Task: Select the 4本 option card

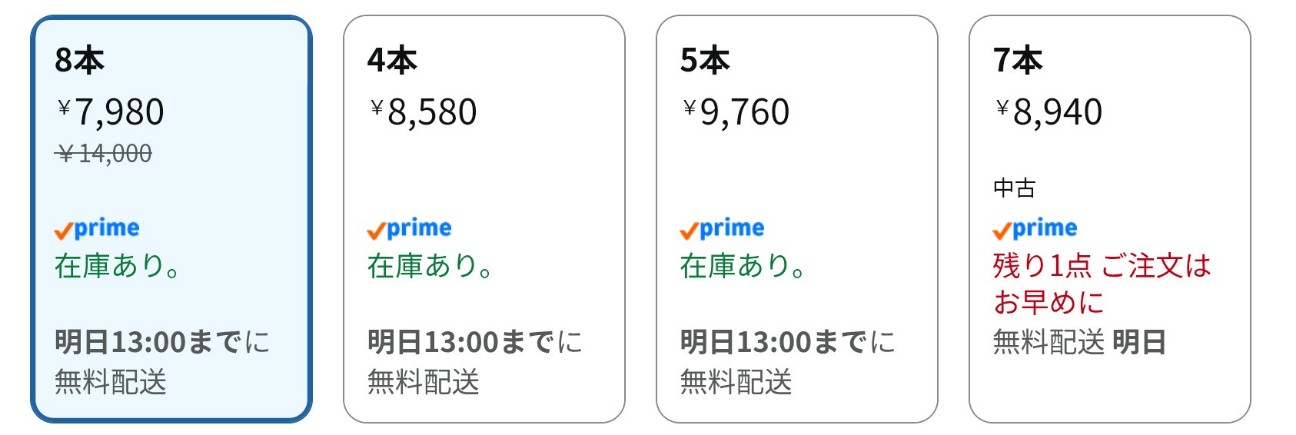Action: pos(484,219)
